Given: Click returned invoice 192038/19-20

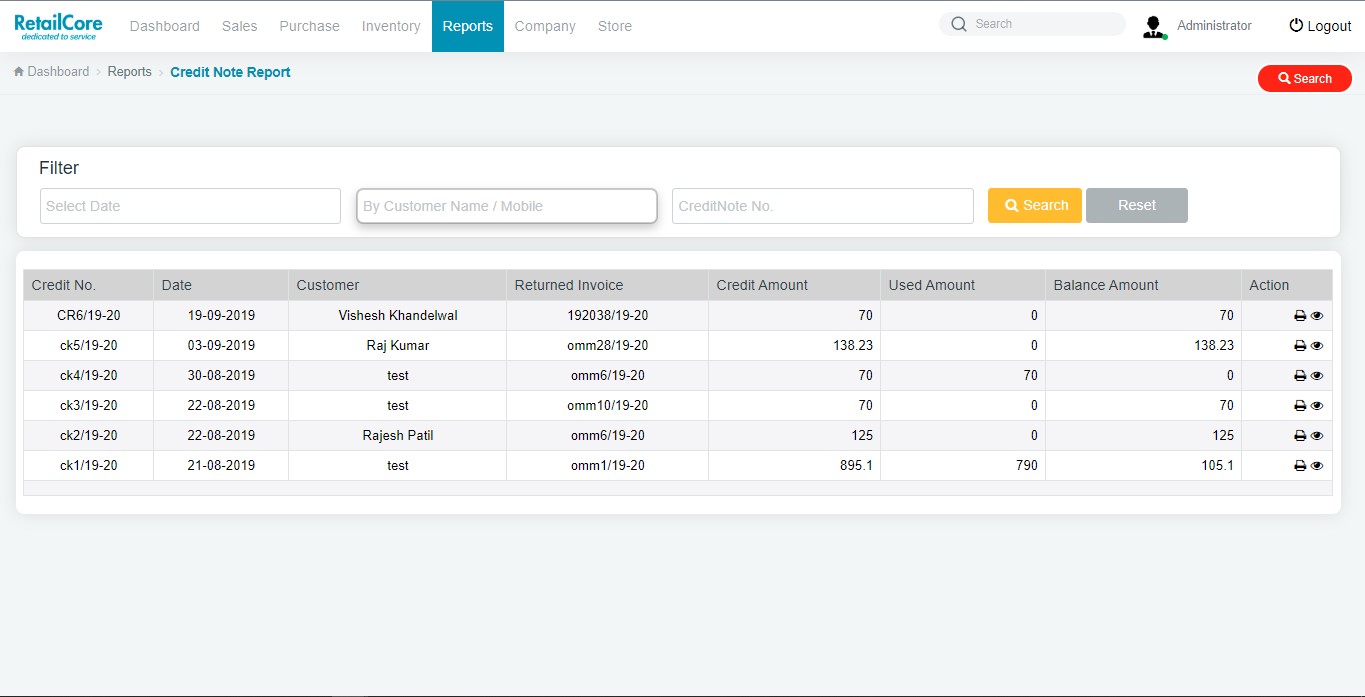Looking at the screenshot, I should coord(608,316).
